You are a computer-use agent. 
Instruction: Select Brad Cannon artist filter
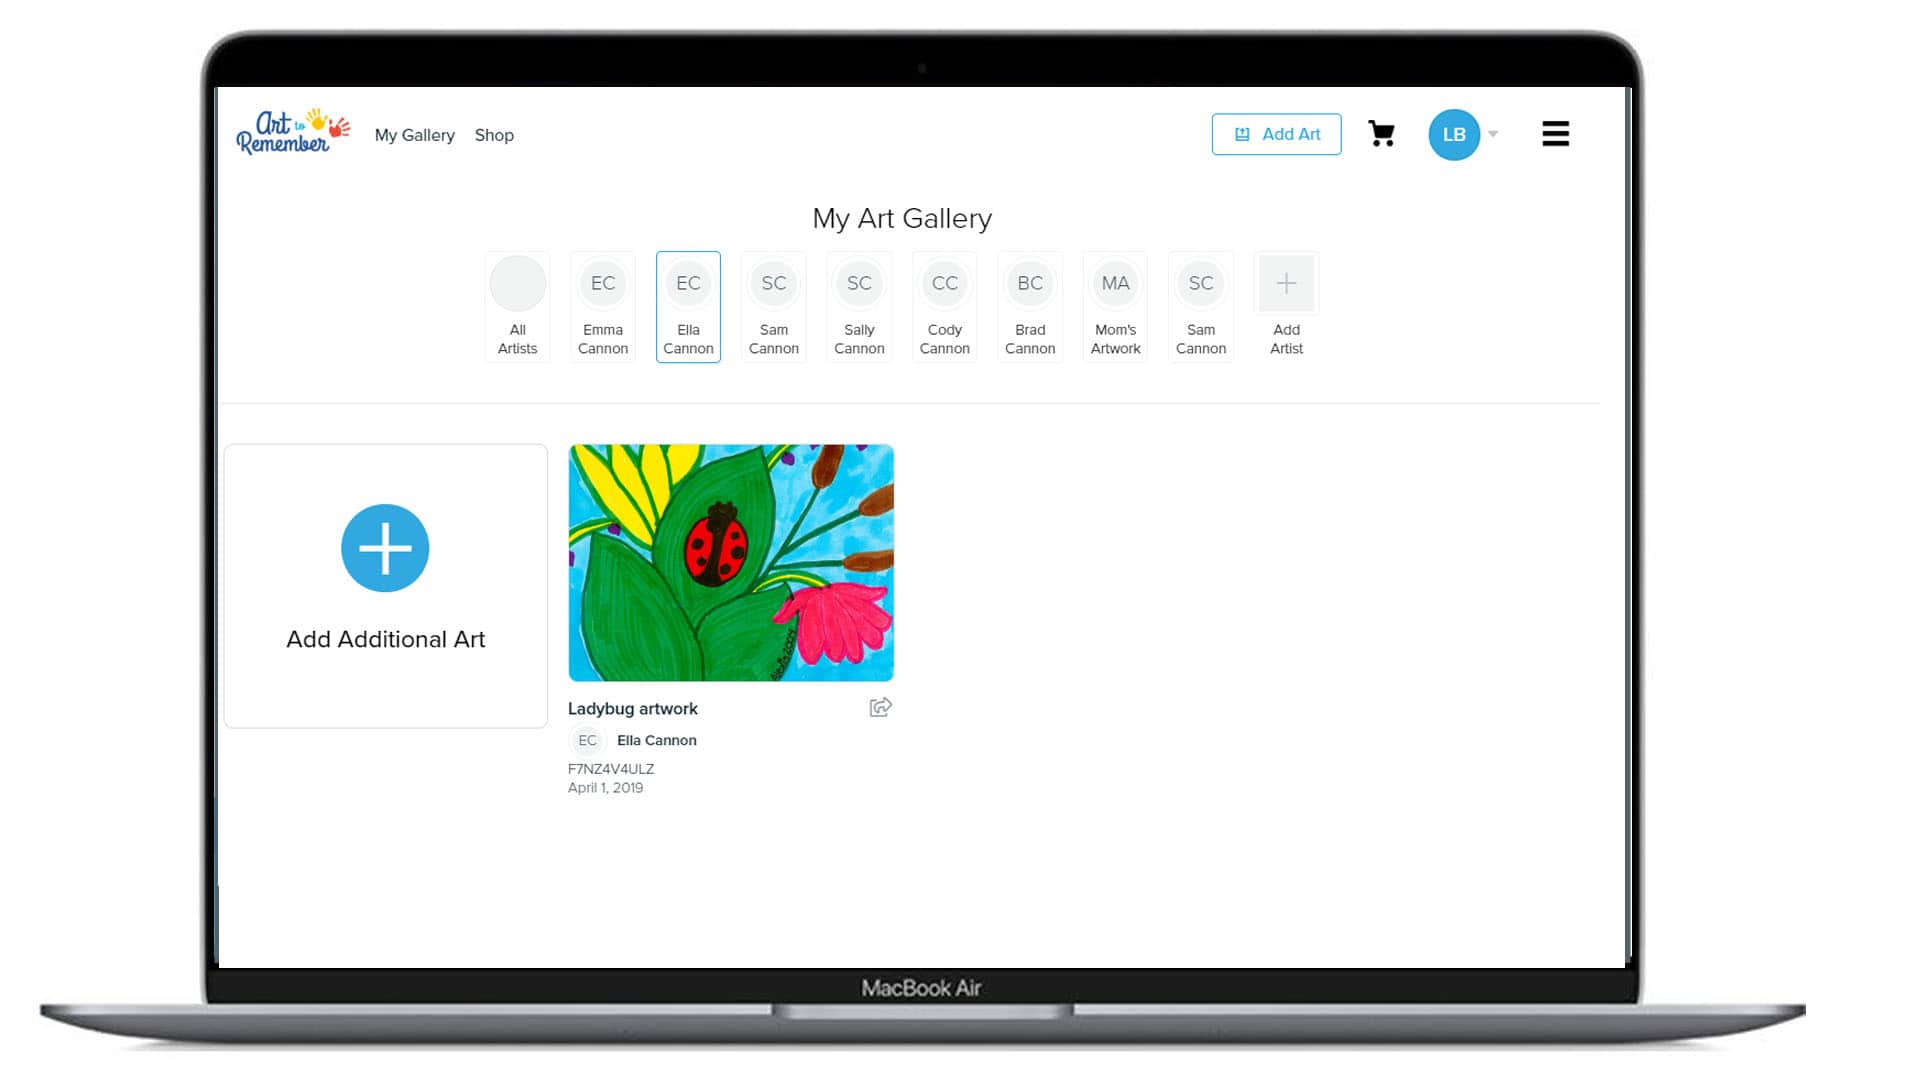click(1030, 307)
